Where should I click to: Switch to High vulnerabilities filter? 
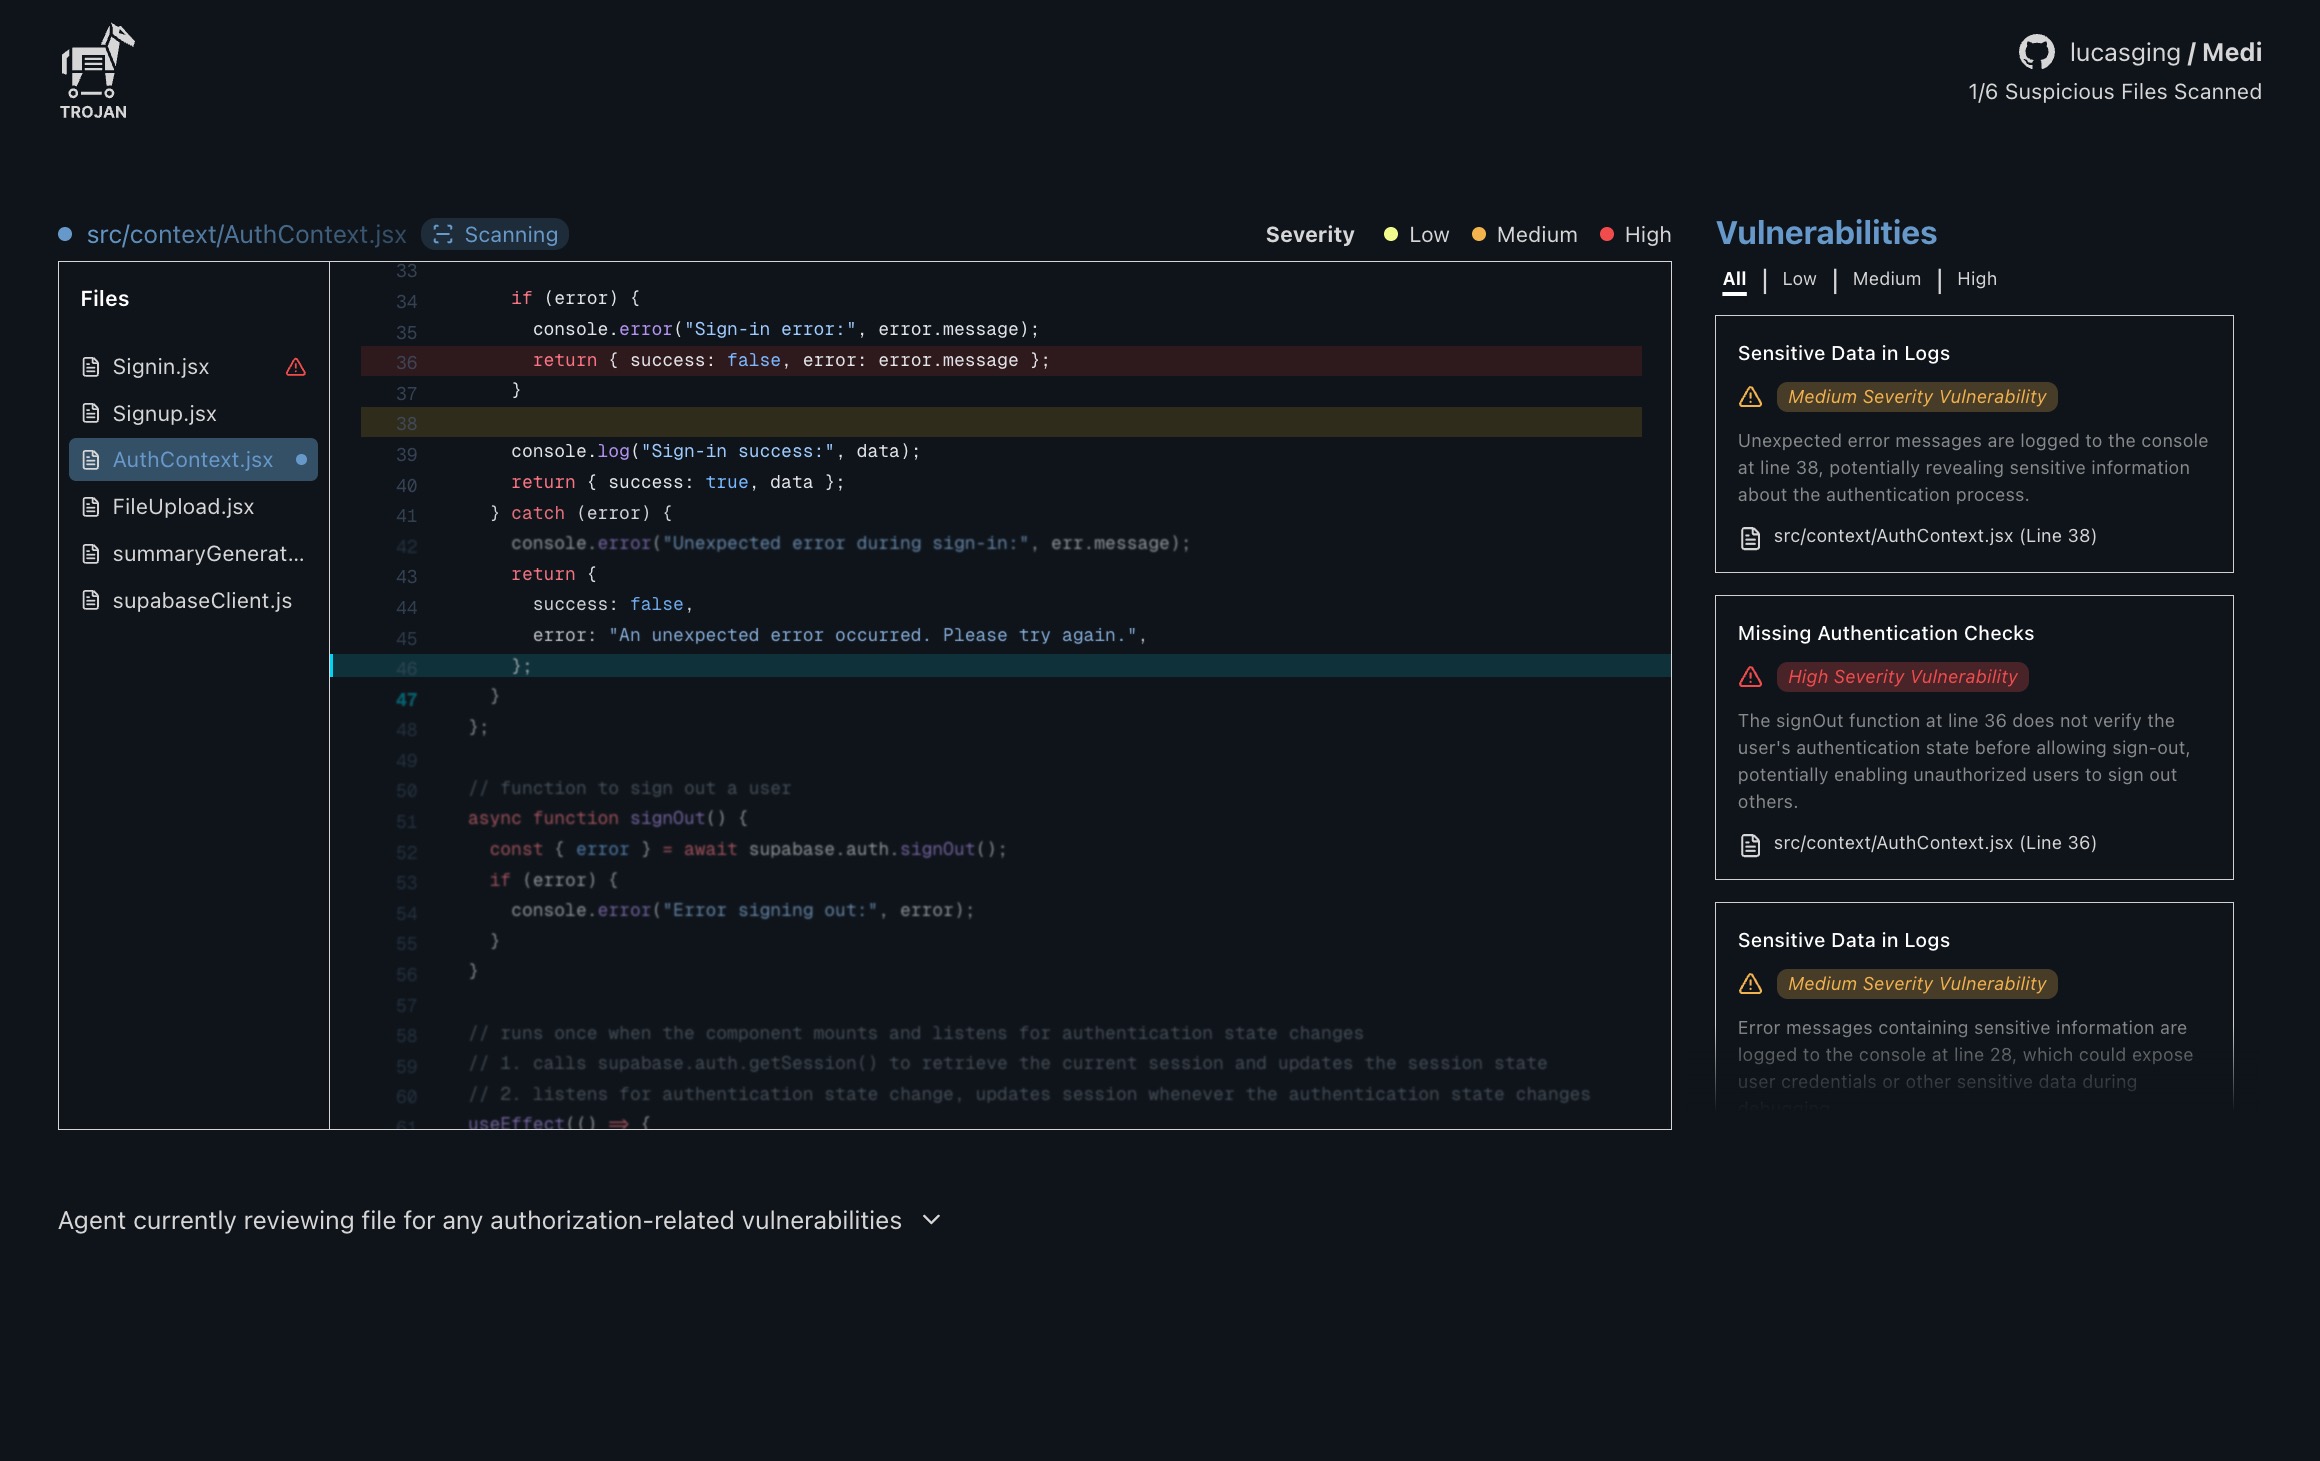coord(1976,279)
